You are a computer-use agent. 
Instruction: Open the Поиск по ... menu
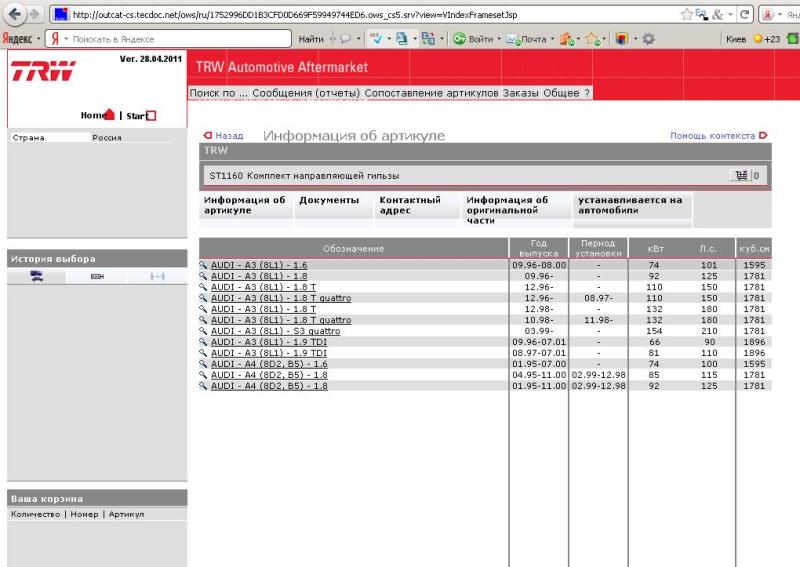218,93
